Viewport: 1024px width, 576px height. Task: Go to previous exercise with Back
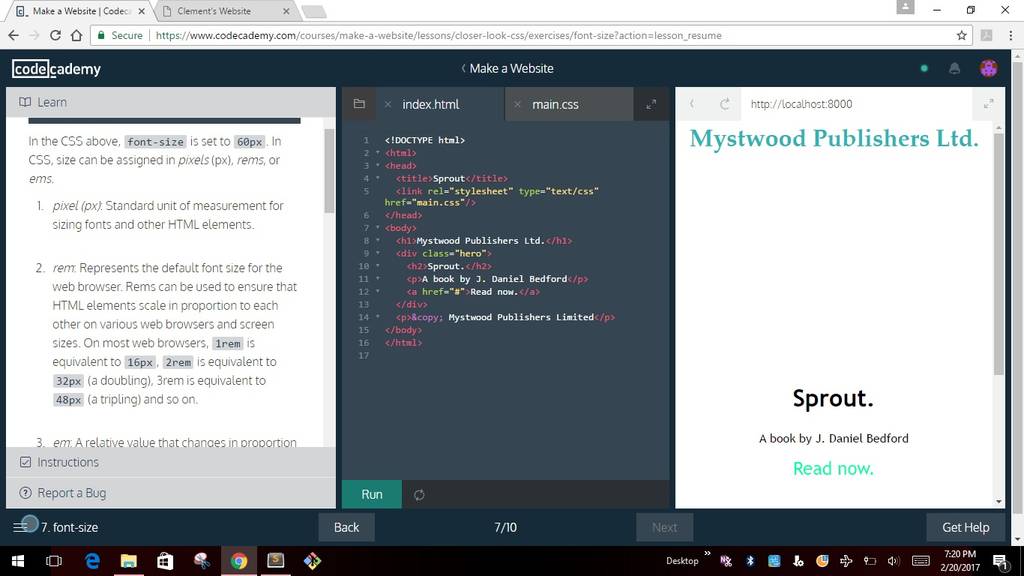[346, 527]
